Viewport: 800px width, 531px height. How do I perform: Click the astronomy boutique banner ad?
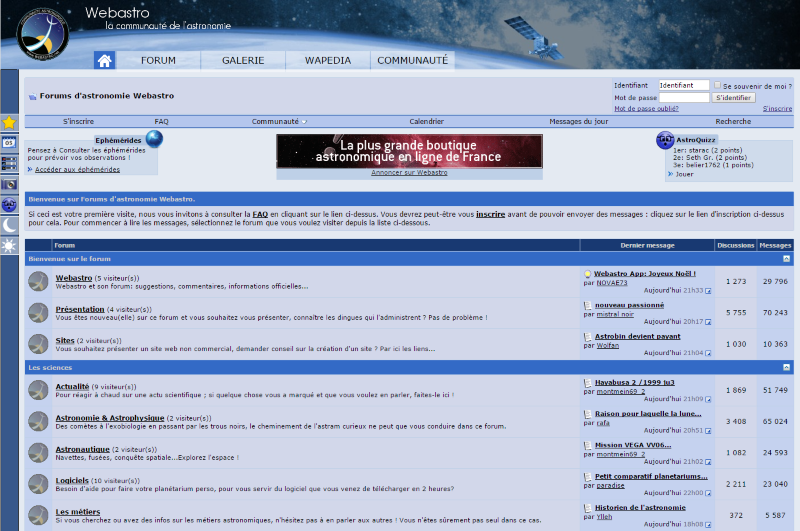pyautogui.click(x=409, y=151)
